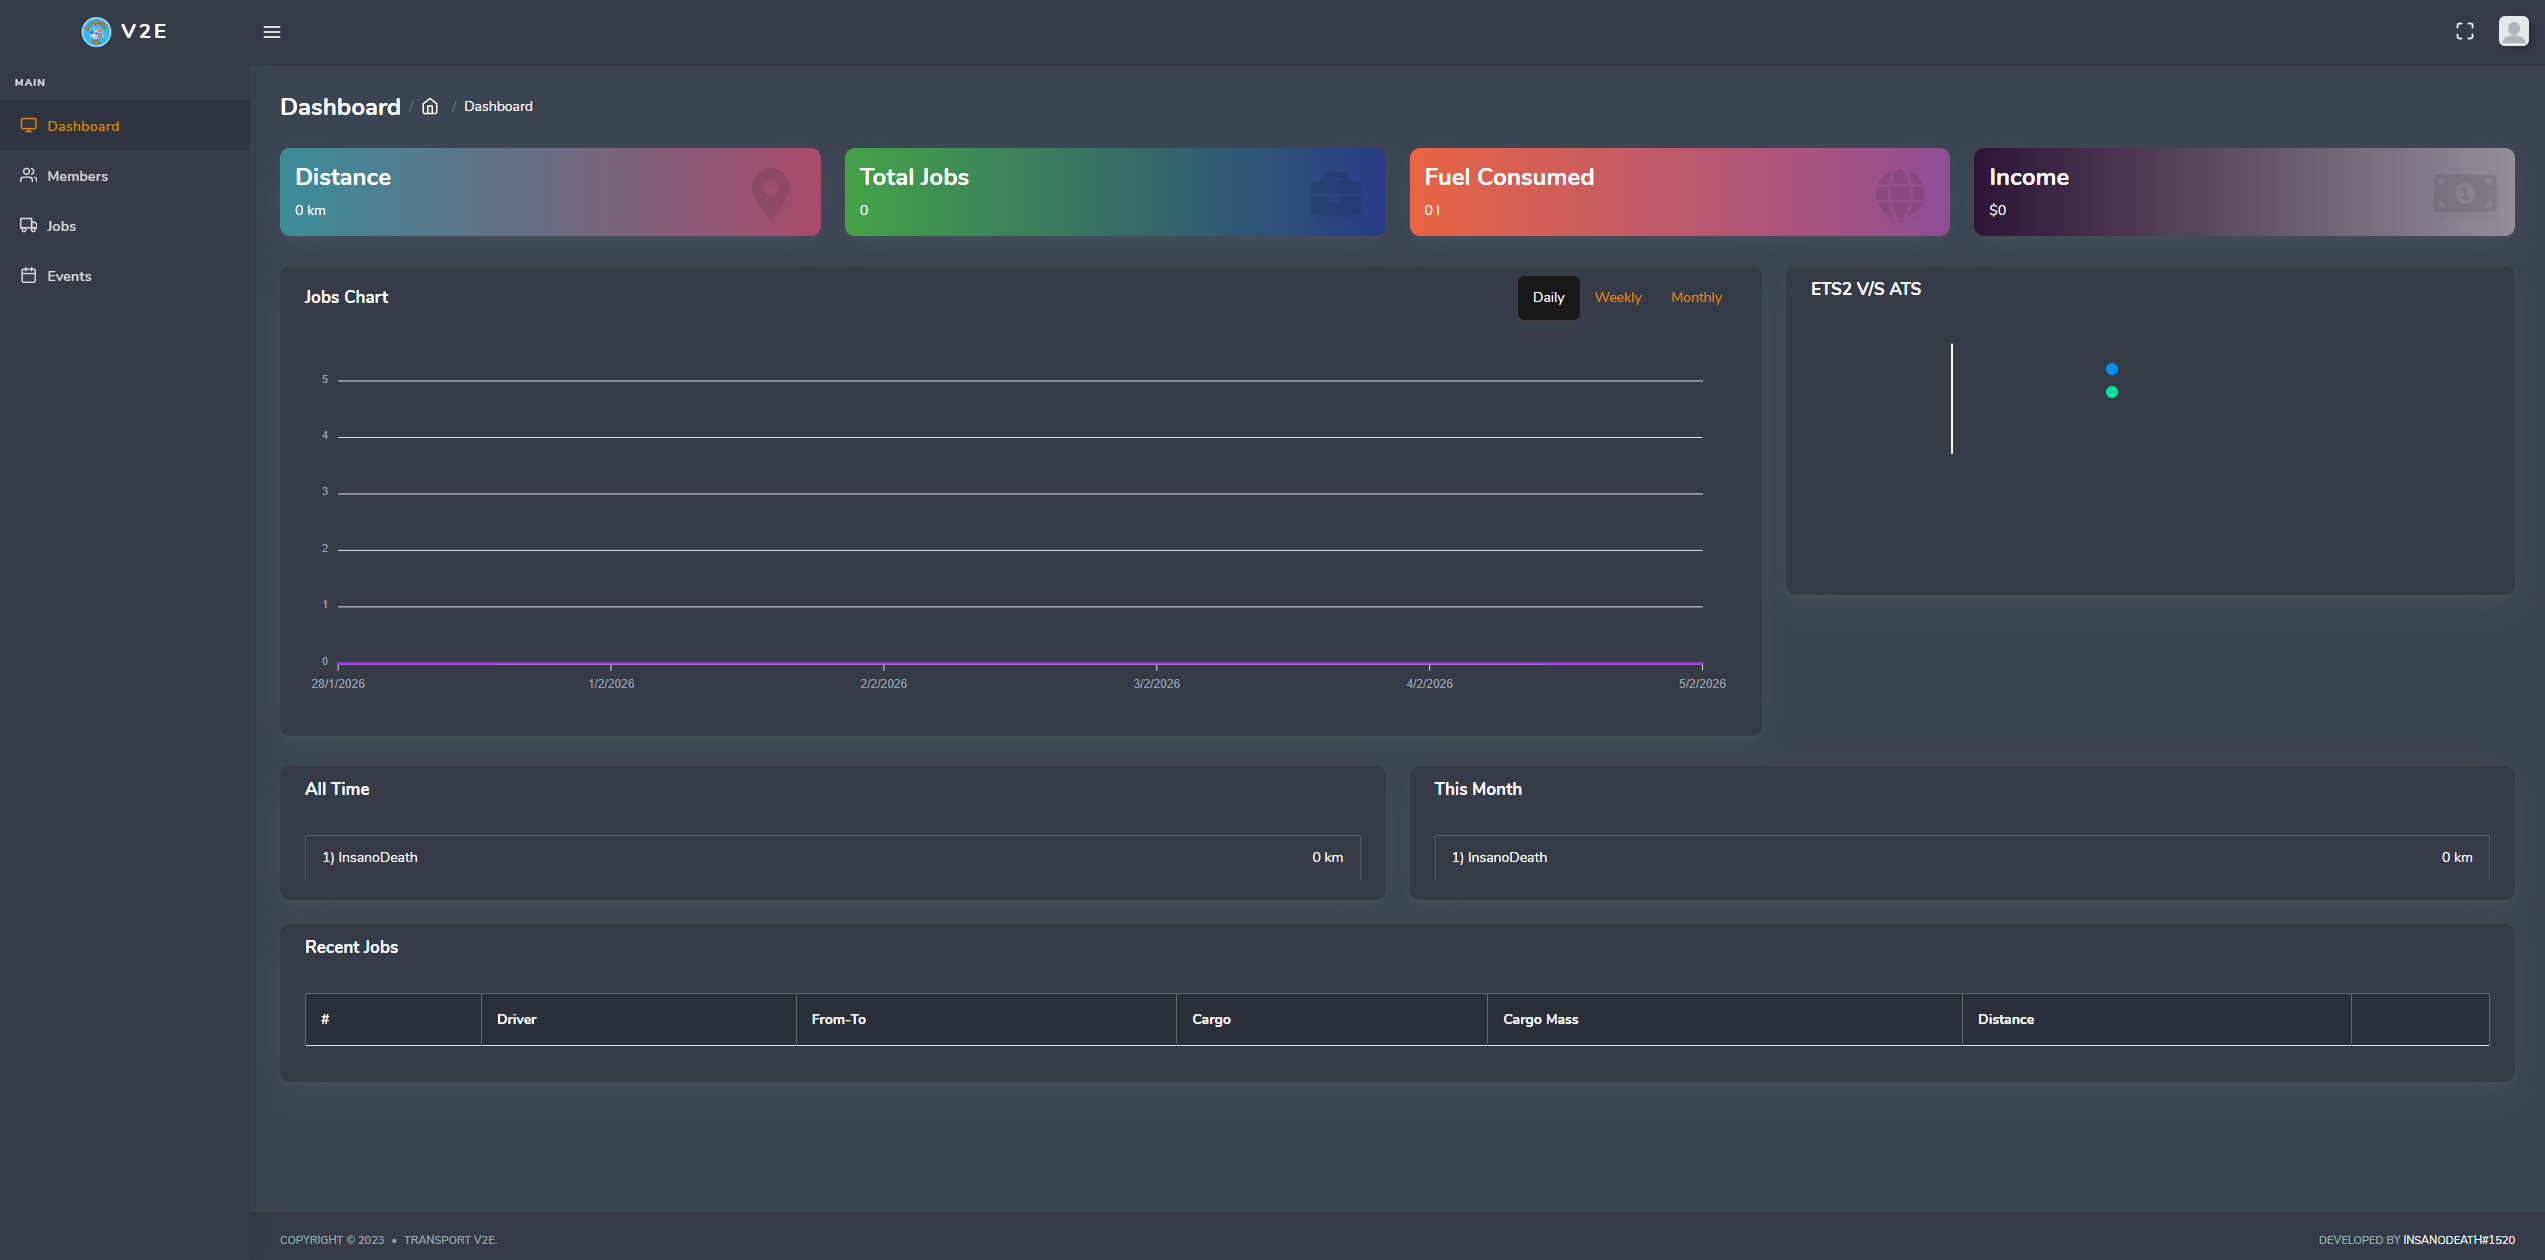This screenshot has height=1260, width=2545.
Task: Open the user avatar profile menu
Action: (2513, 31)
